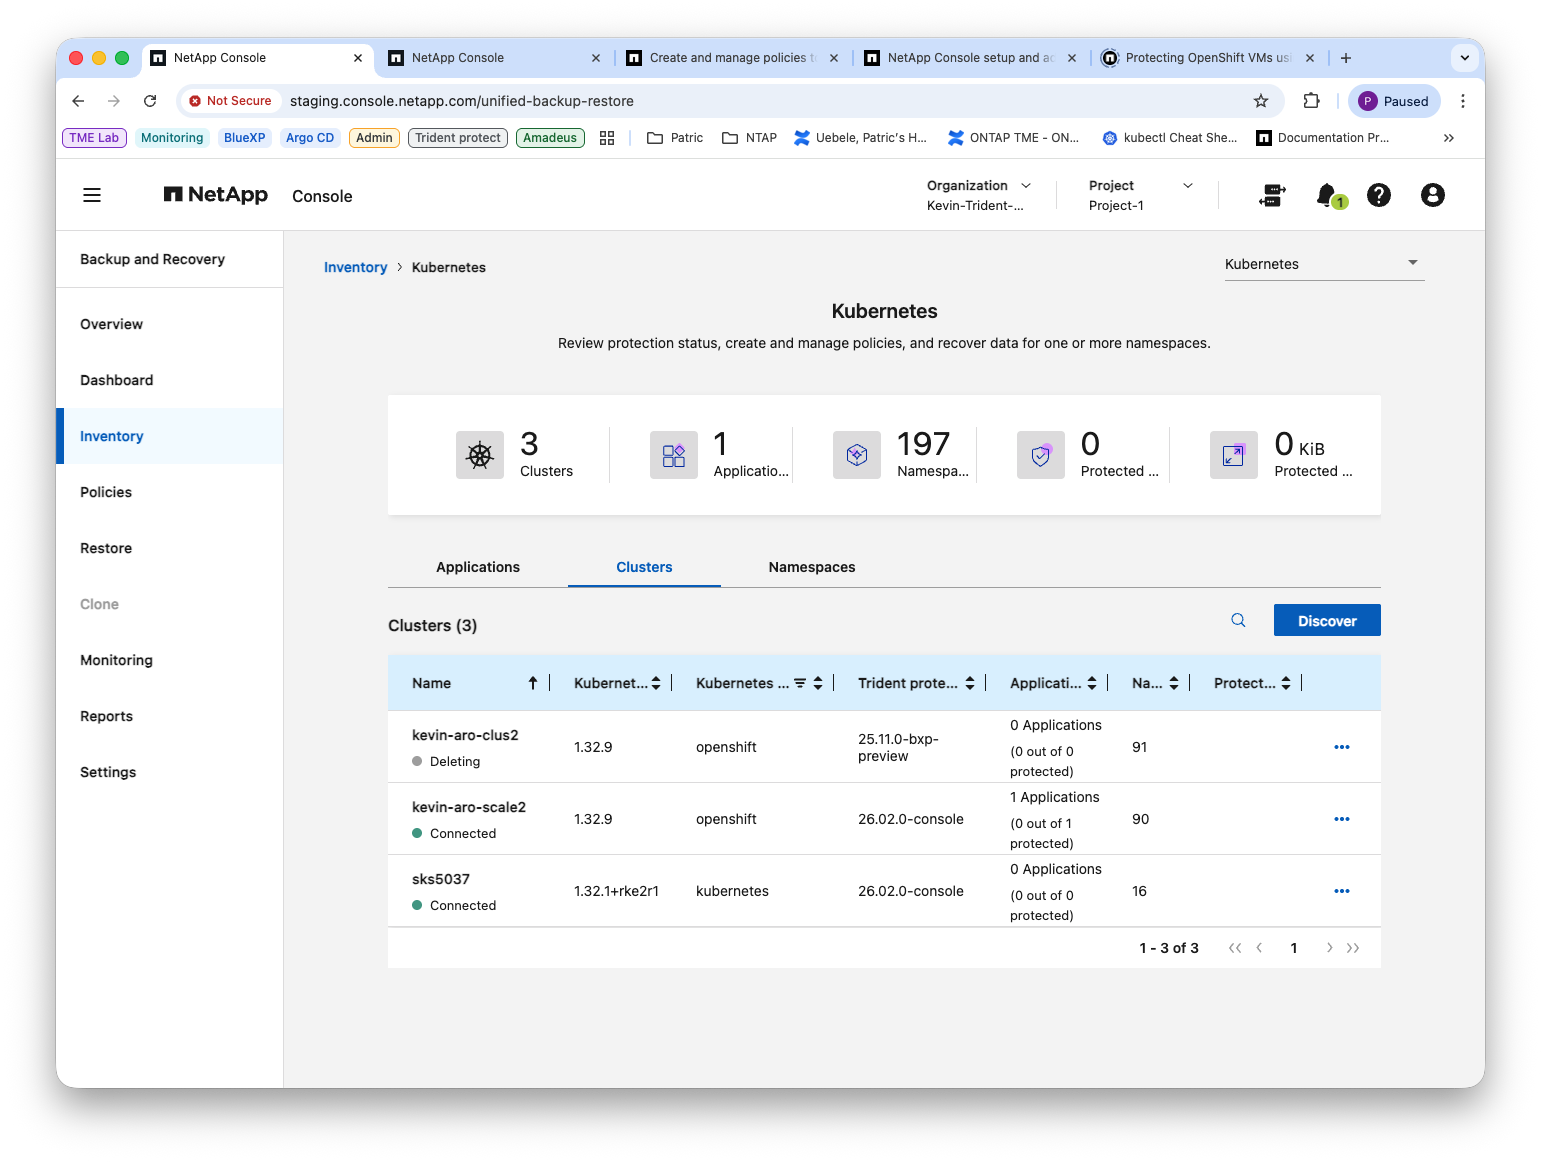The height and width of the screenshot is (1162, 1541).
Task: Click the search icon above clusters table
Action: pos(1238,620)
